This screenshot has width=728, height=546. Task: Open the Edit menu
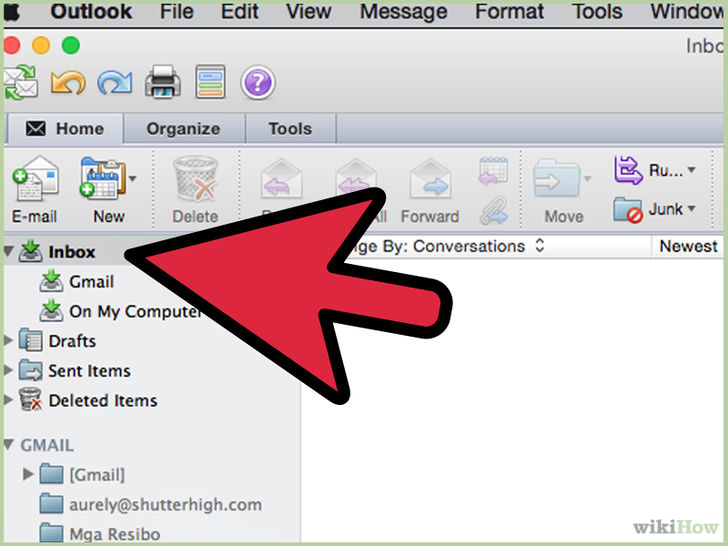click(x=240, y=11)
